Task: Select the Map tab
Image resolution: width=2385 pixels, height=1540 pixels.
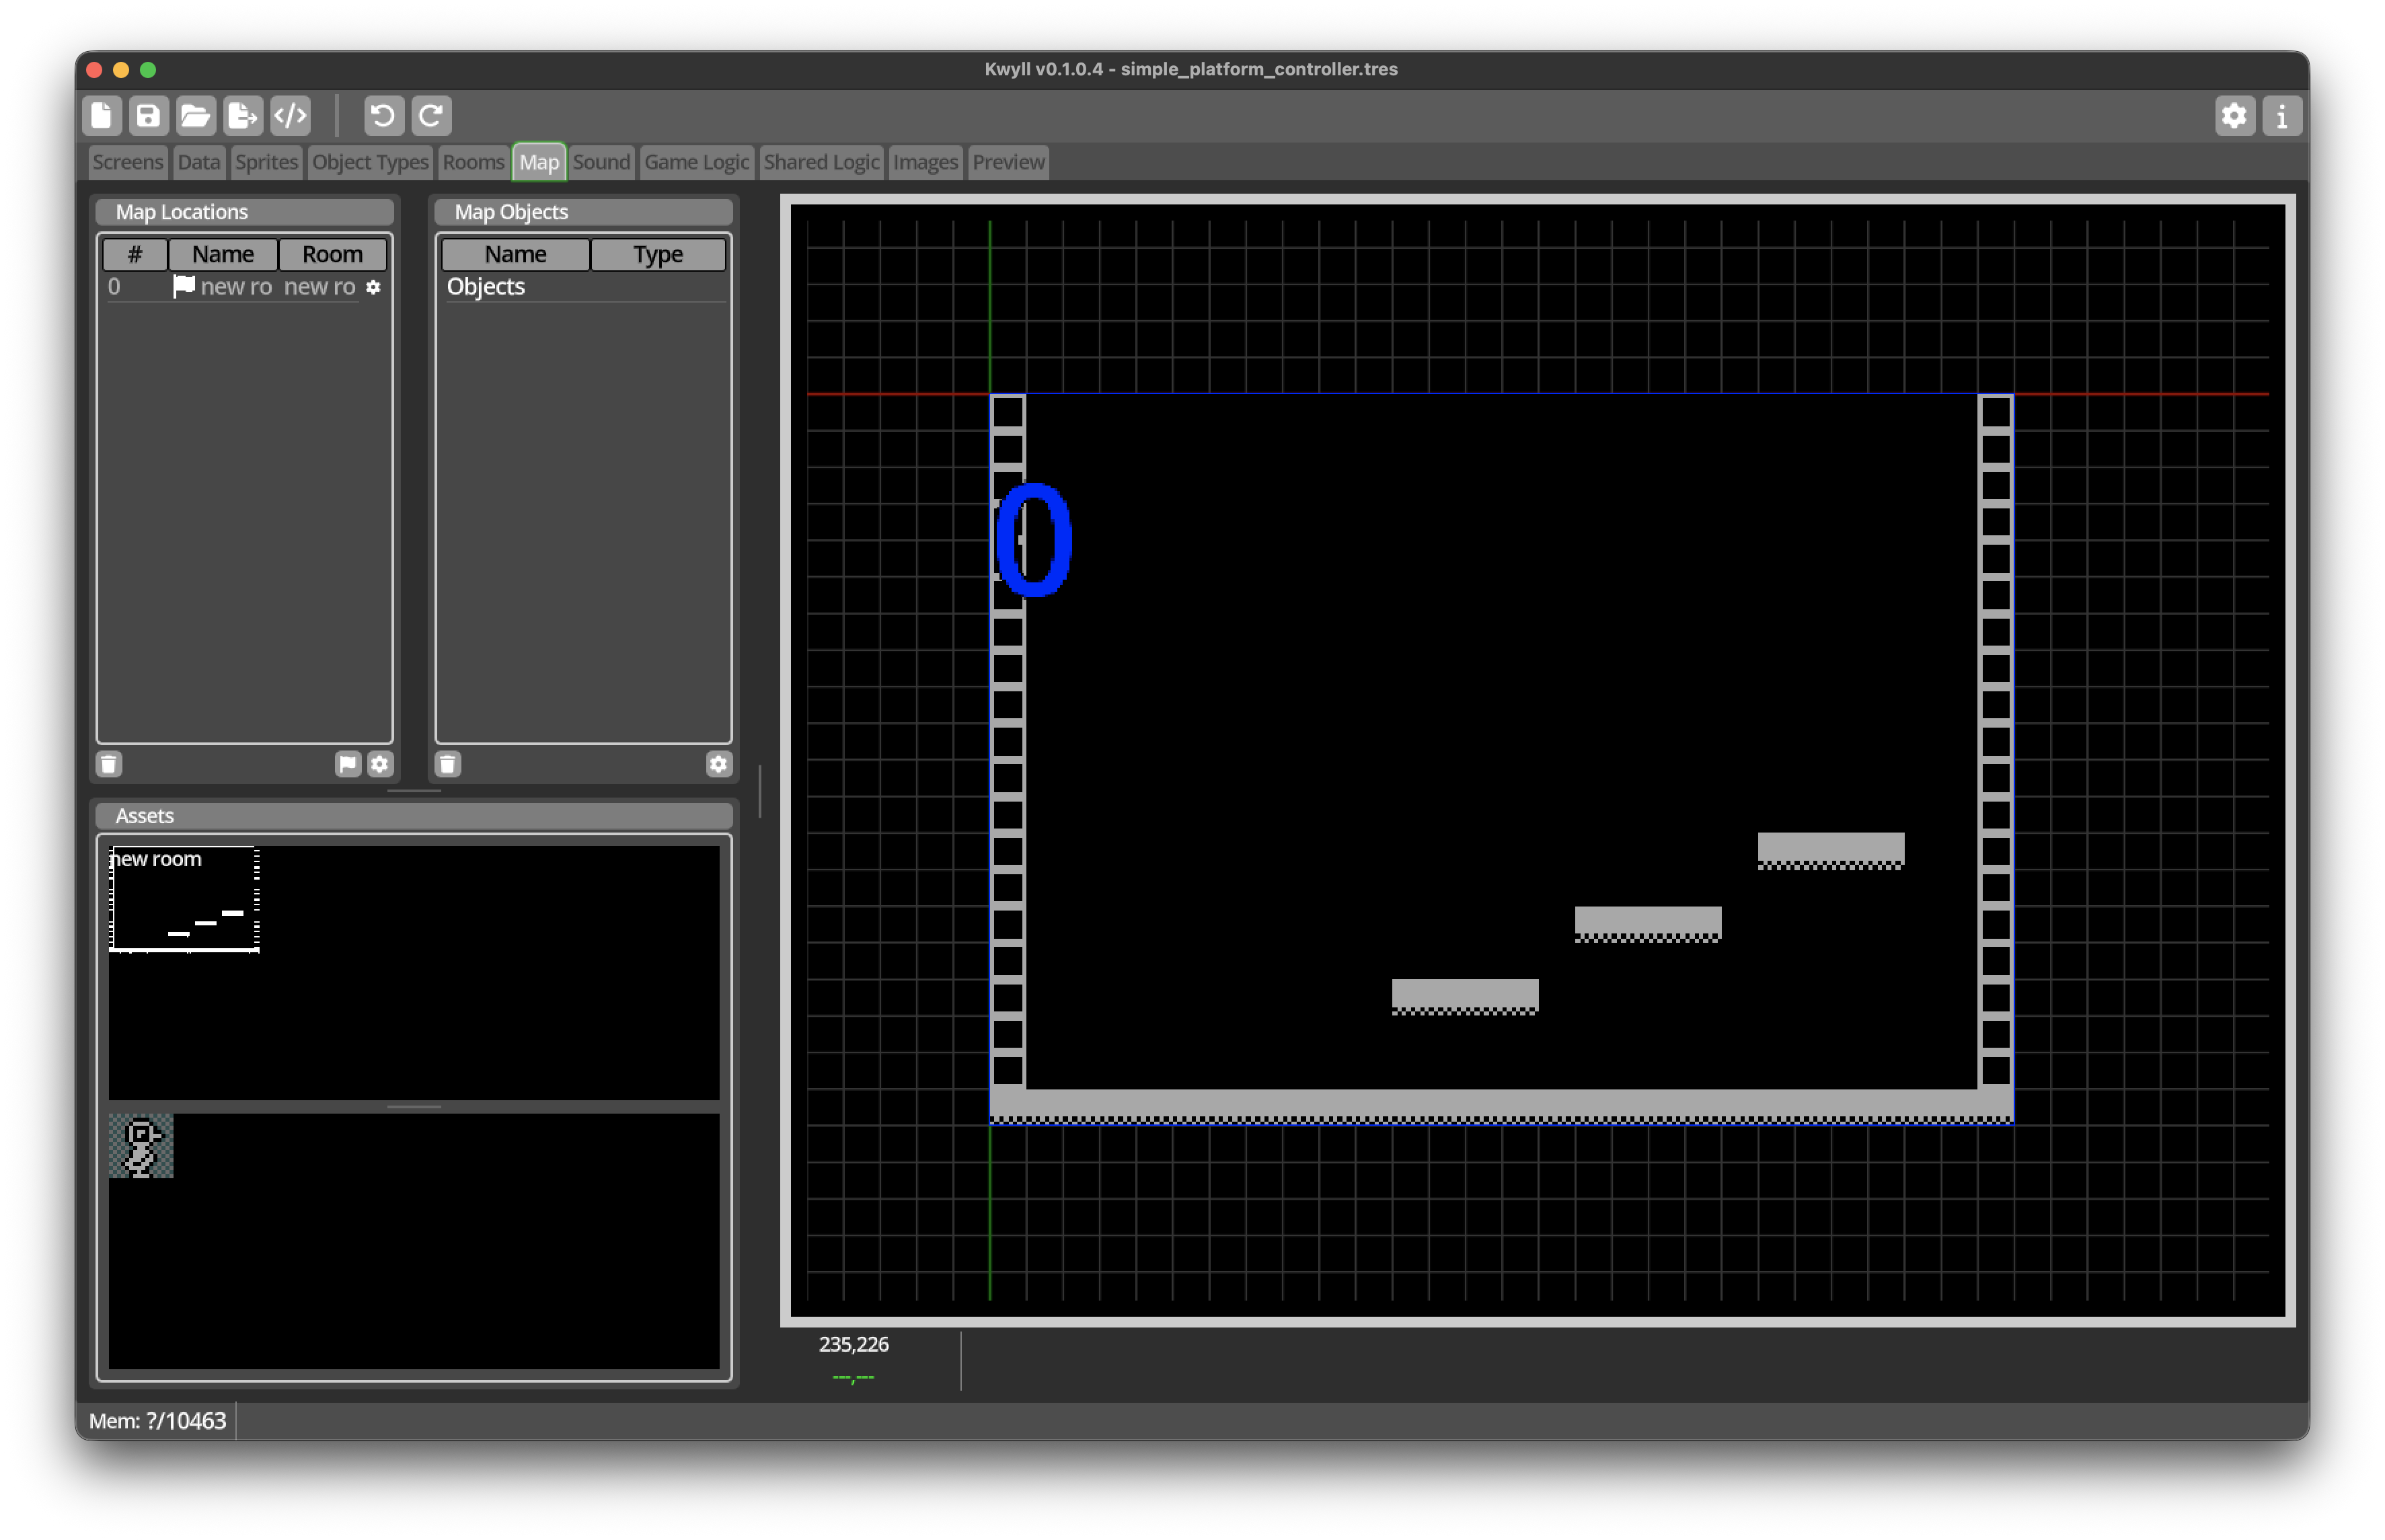Action: coord(539,162)
